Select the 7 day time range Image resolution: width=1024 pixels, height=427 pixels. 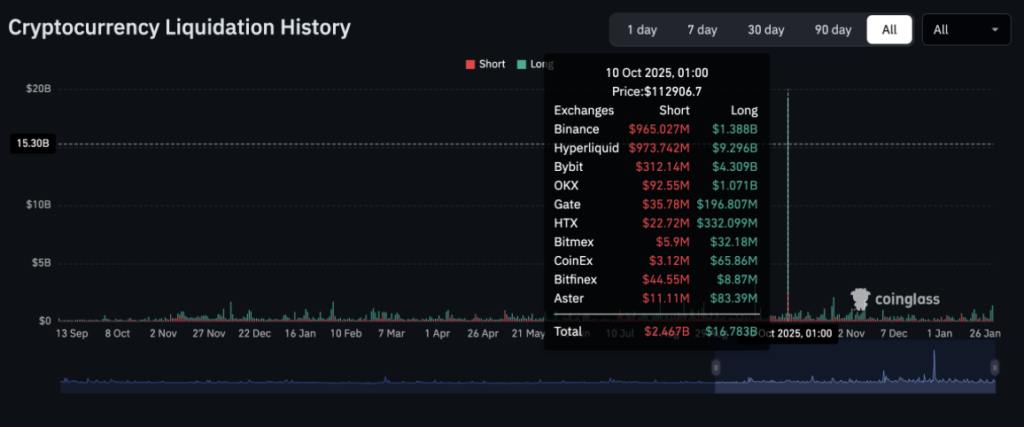click(702, 30)
